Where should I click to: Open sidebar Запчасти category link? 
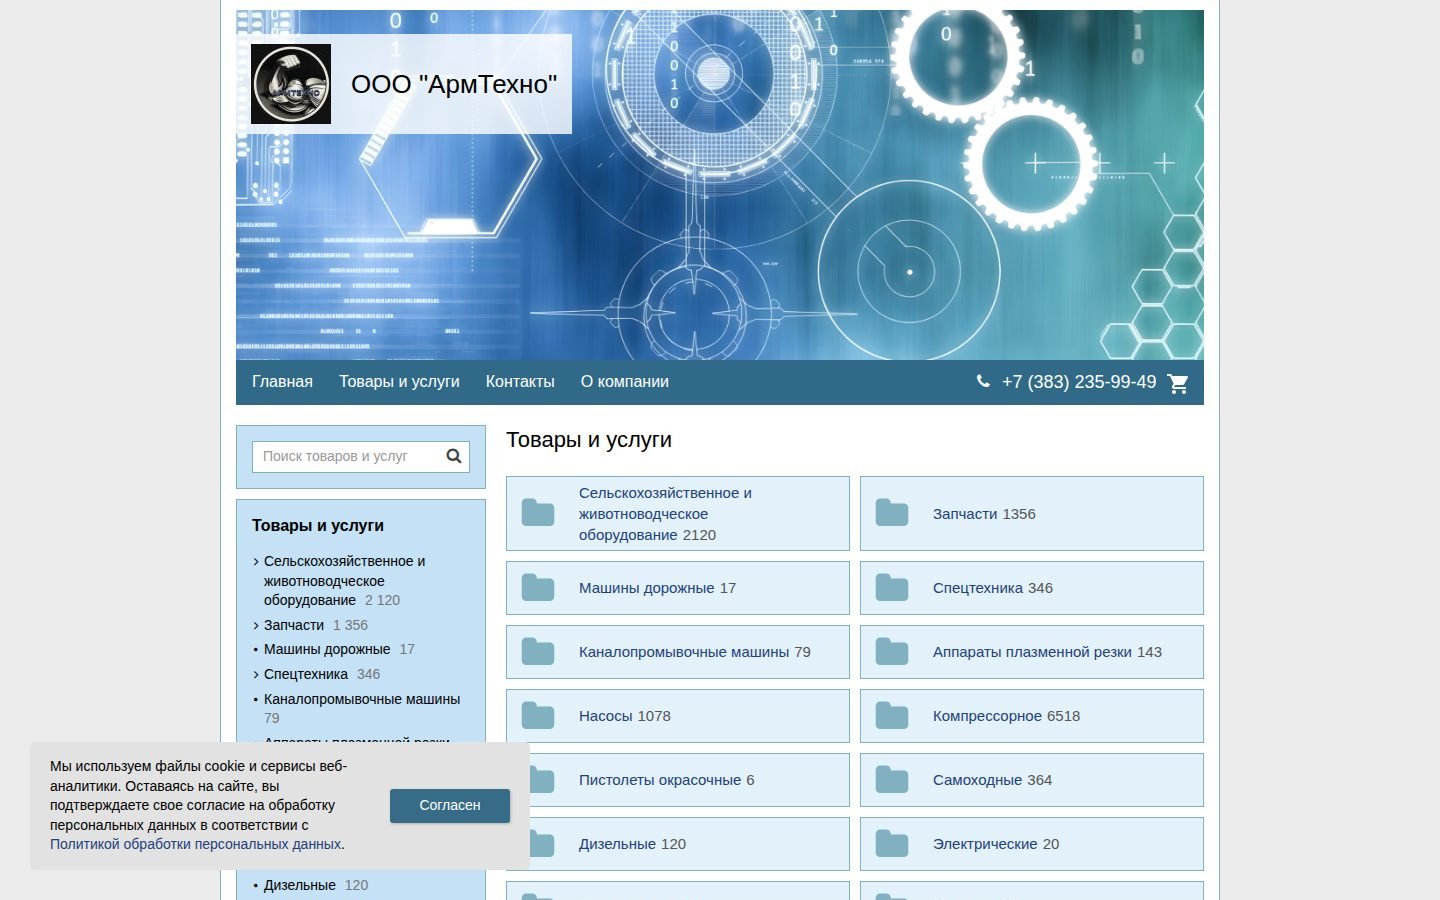click(294, 625)
